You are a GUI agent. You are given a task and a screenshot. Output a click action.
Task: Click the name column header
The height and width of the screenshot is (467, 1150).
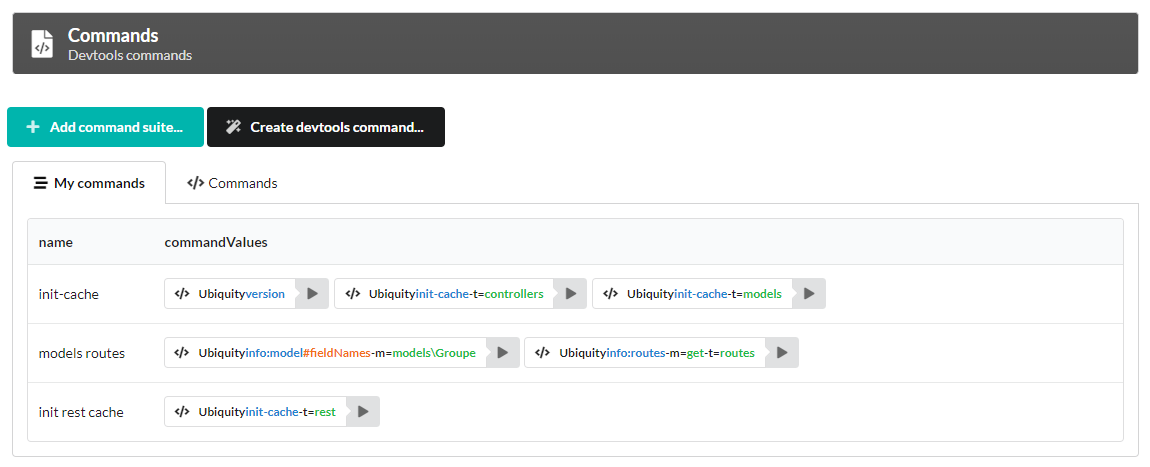(x=56, y=242)
